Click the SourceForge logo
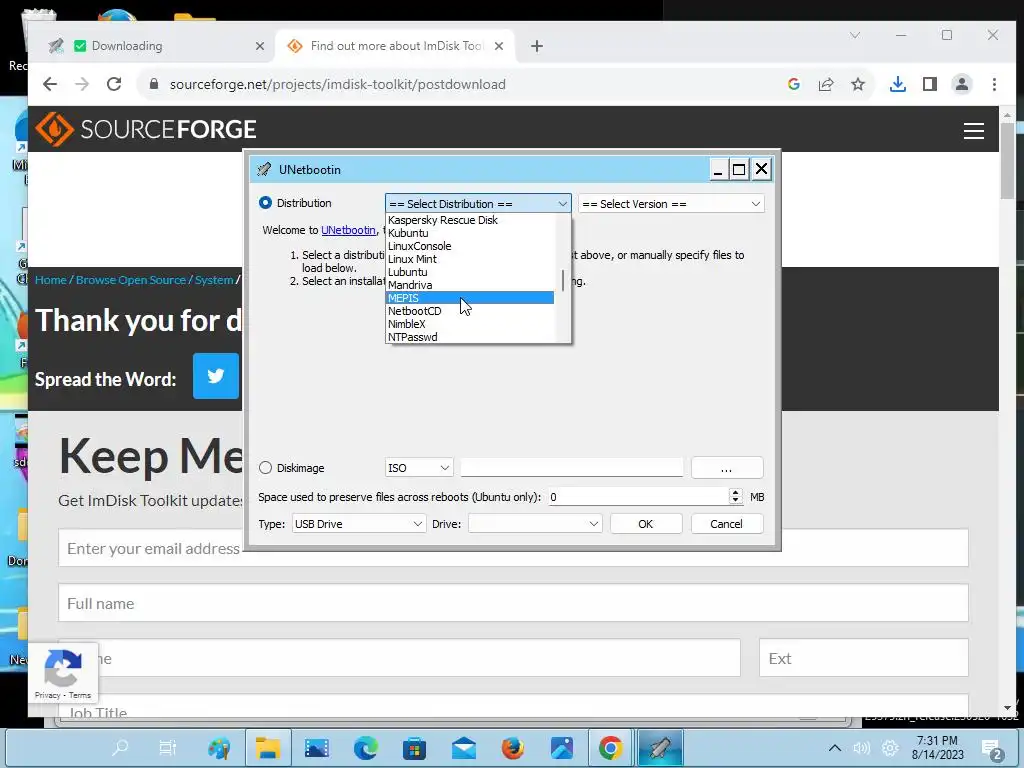This screenshot has height=768, width=1024. 146,129
